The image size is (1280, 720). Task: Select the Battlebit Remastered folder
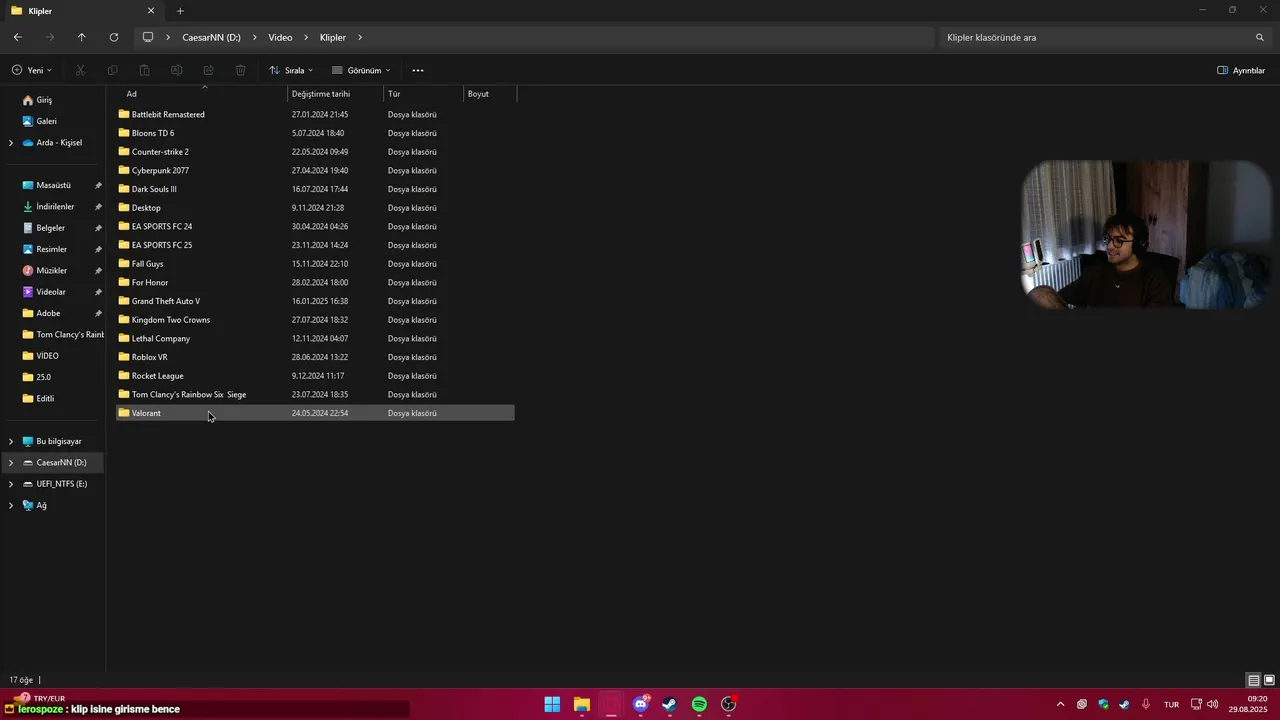coord(316,114)
